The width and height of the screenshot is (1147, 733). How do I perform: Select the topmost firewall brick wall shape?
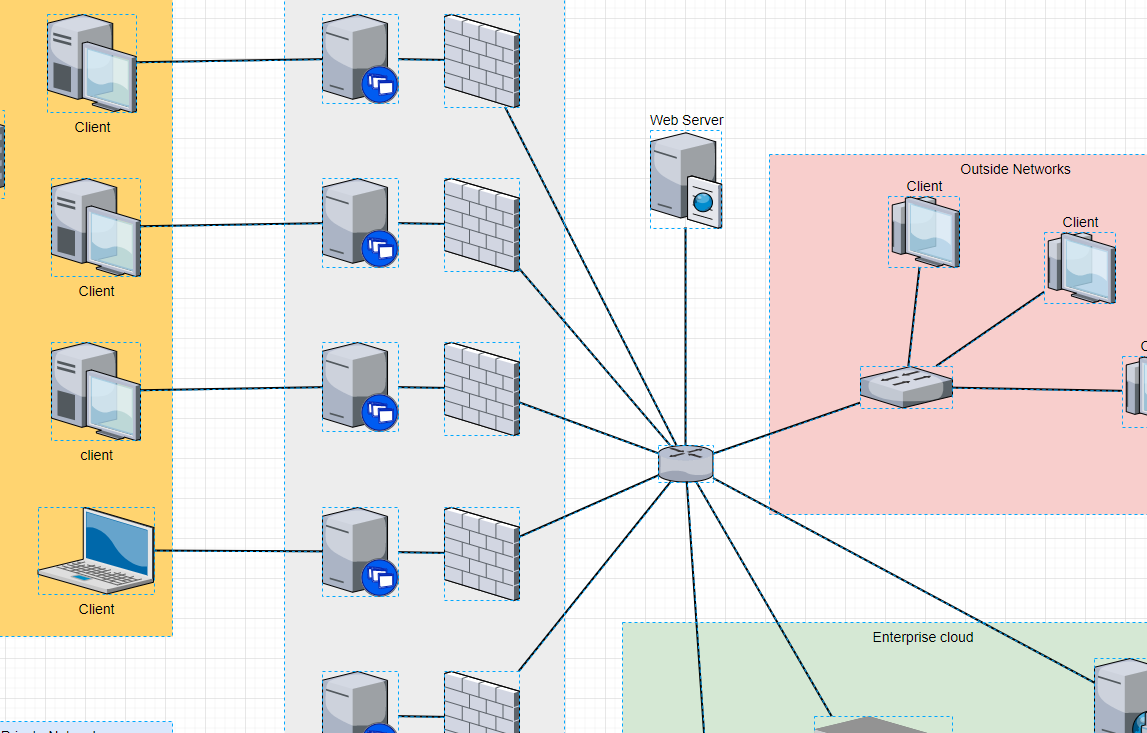point(481,62)
